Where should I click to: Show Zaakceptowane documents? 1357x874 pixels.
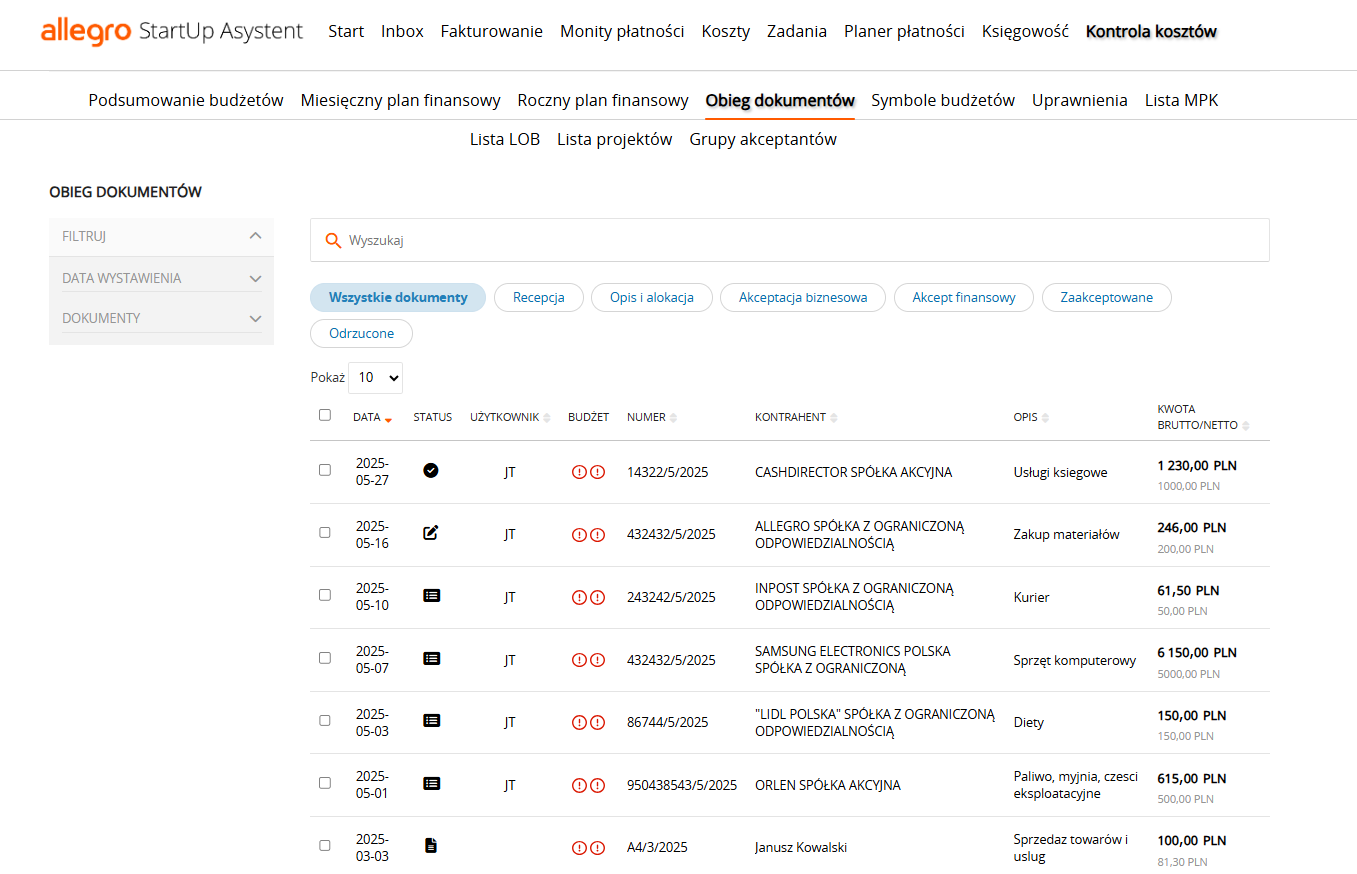coord(1107,297)
